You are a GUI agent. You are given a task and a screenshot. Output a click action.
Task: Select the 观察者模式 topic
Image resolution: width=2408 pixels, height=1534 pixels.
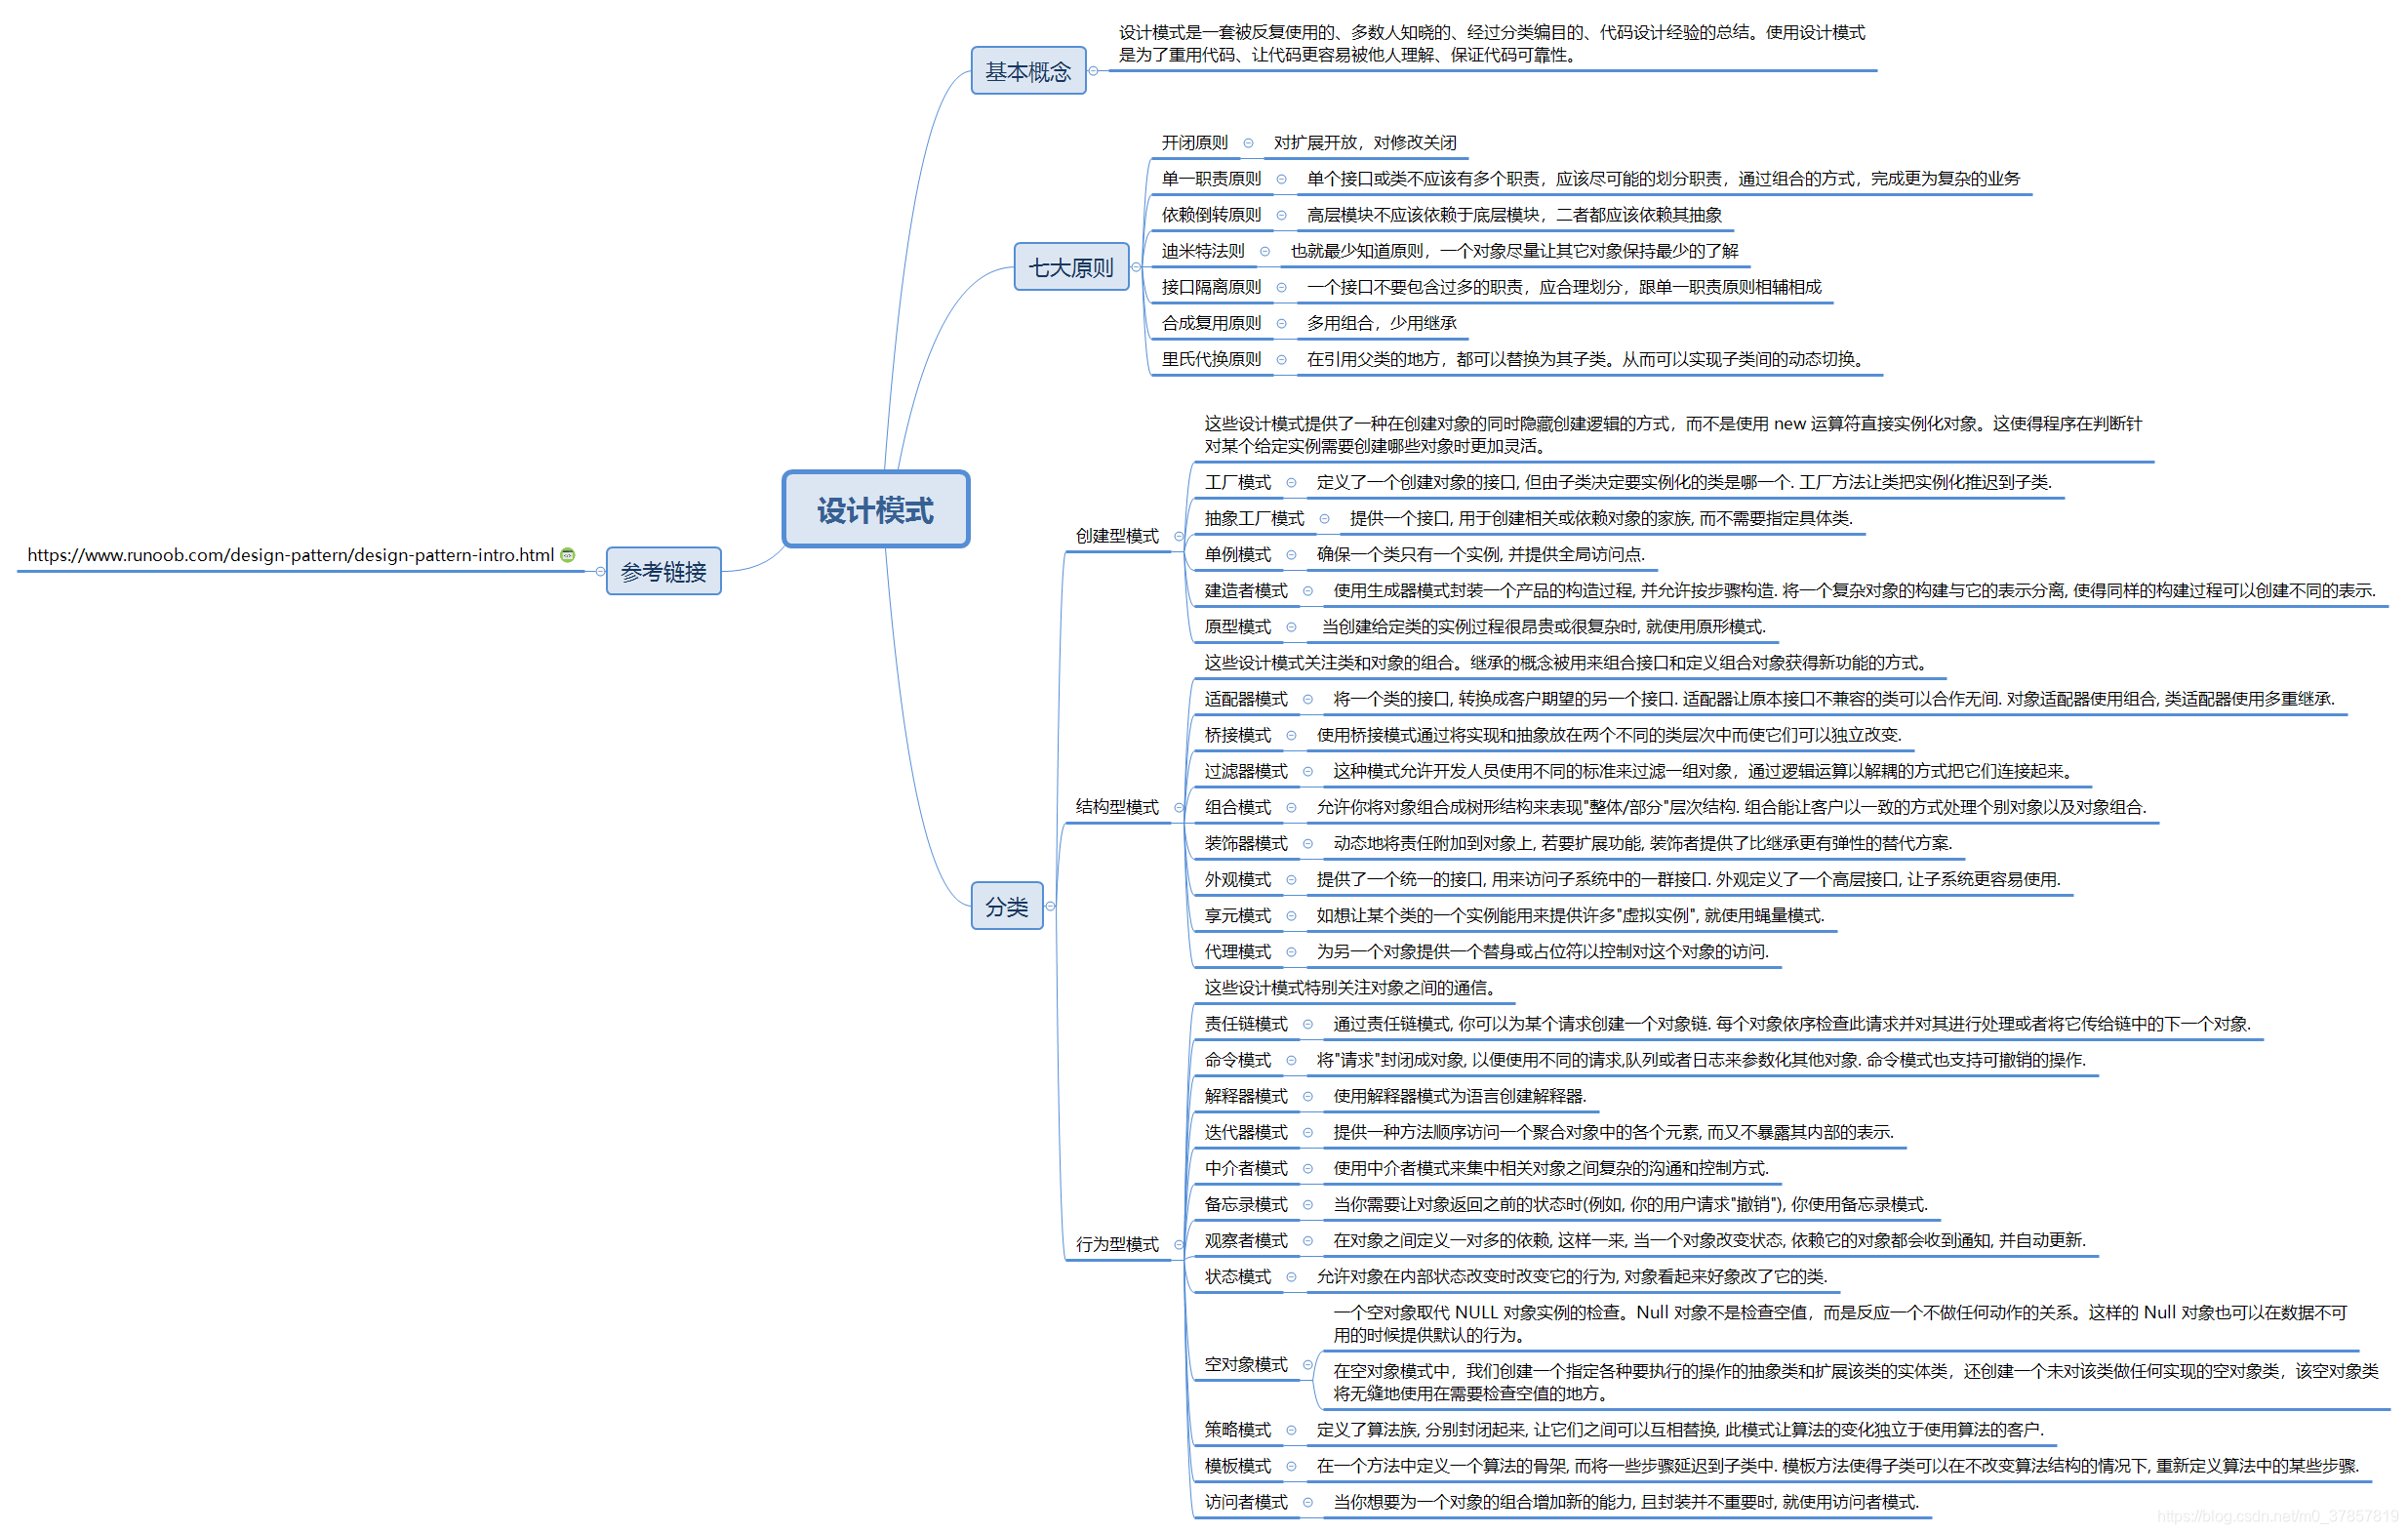[x=1246, y=1240]
